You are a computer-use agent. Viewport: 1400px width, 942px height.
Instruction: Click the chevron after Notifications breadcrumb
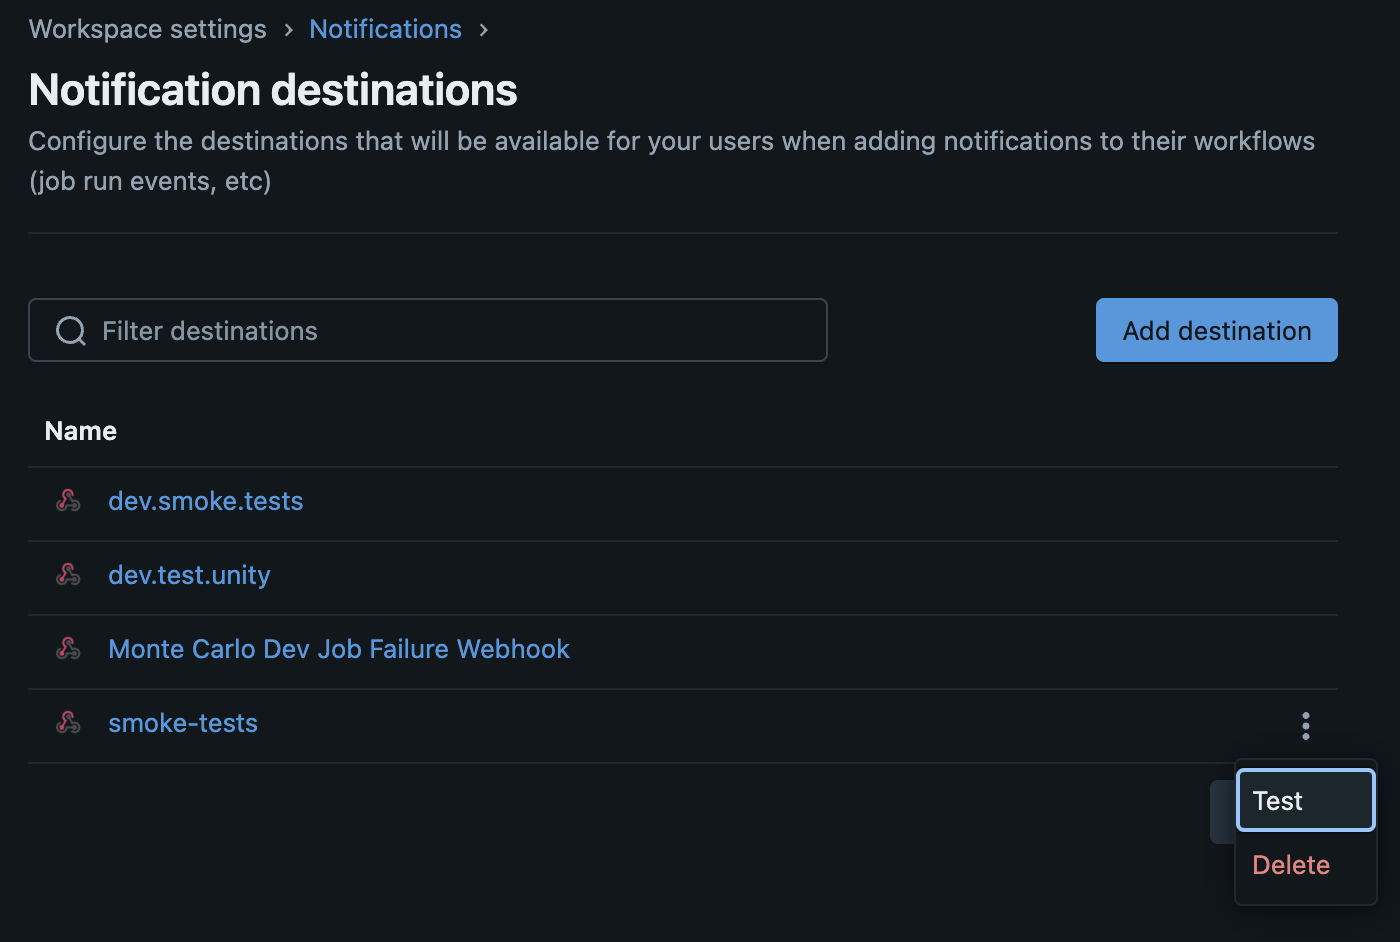(x=484, y=30)
